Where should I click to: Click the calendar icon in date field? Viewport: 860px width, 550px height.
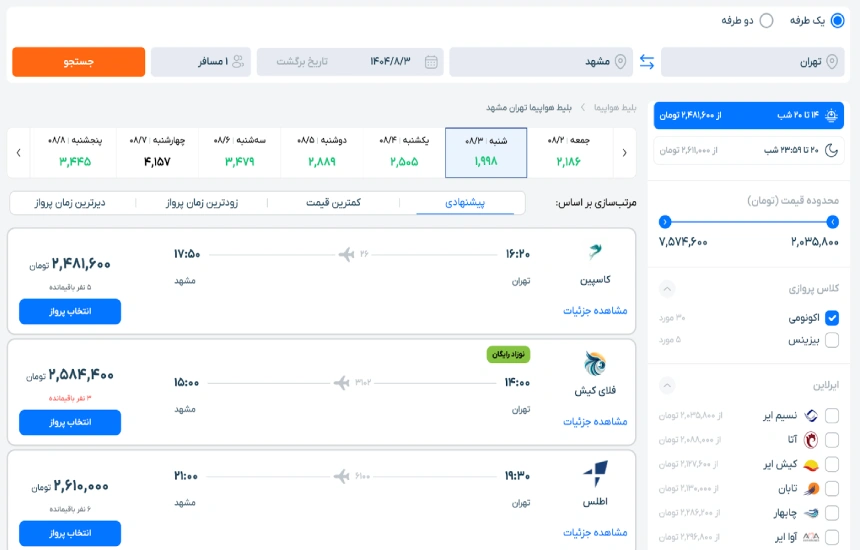[x=431, y=62]
